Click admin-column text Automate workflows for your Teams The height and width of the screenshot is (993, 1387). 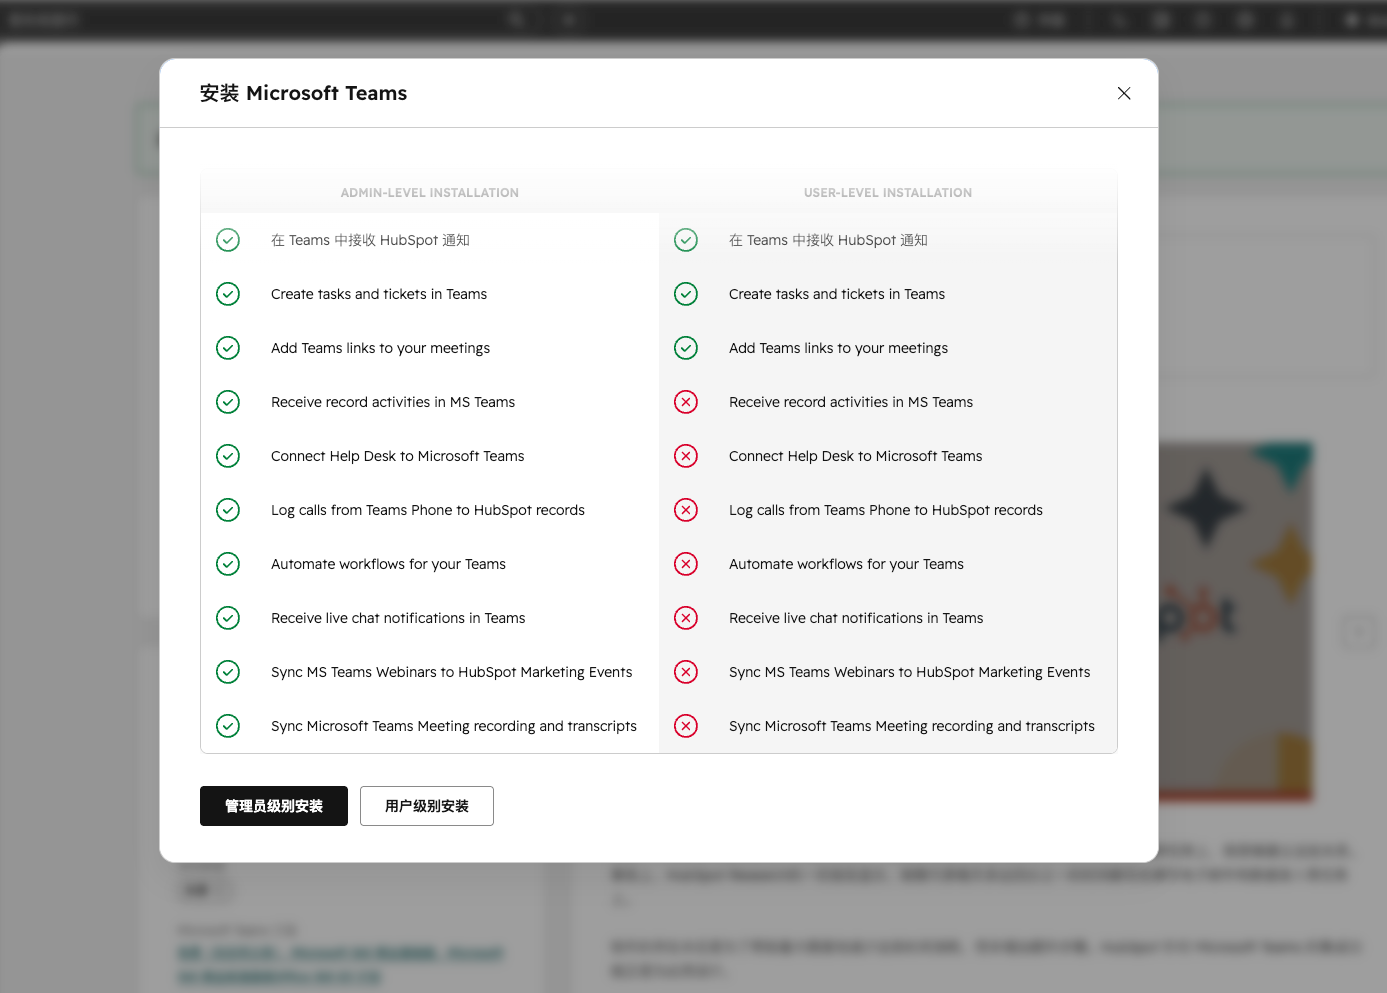point(388,564)
